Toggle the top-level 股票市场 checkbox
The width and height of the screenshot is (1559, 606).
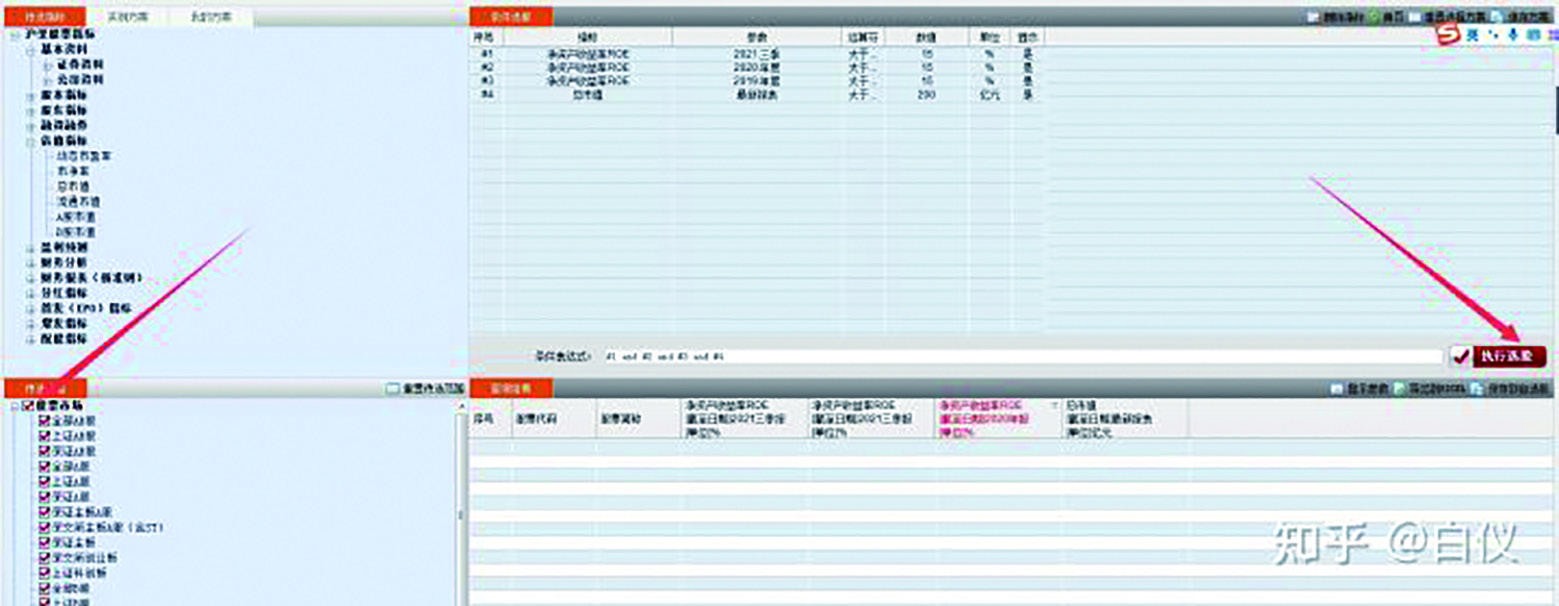coord(27,406)
